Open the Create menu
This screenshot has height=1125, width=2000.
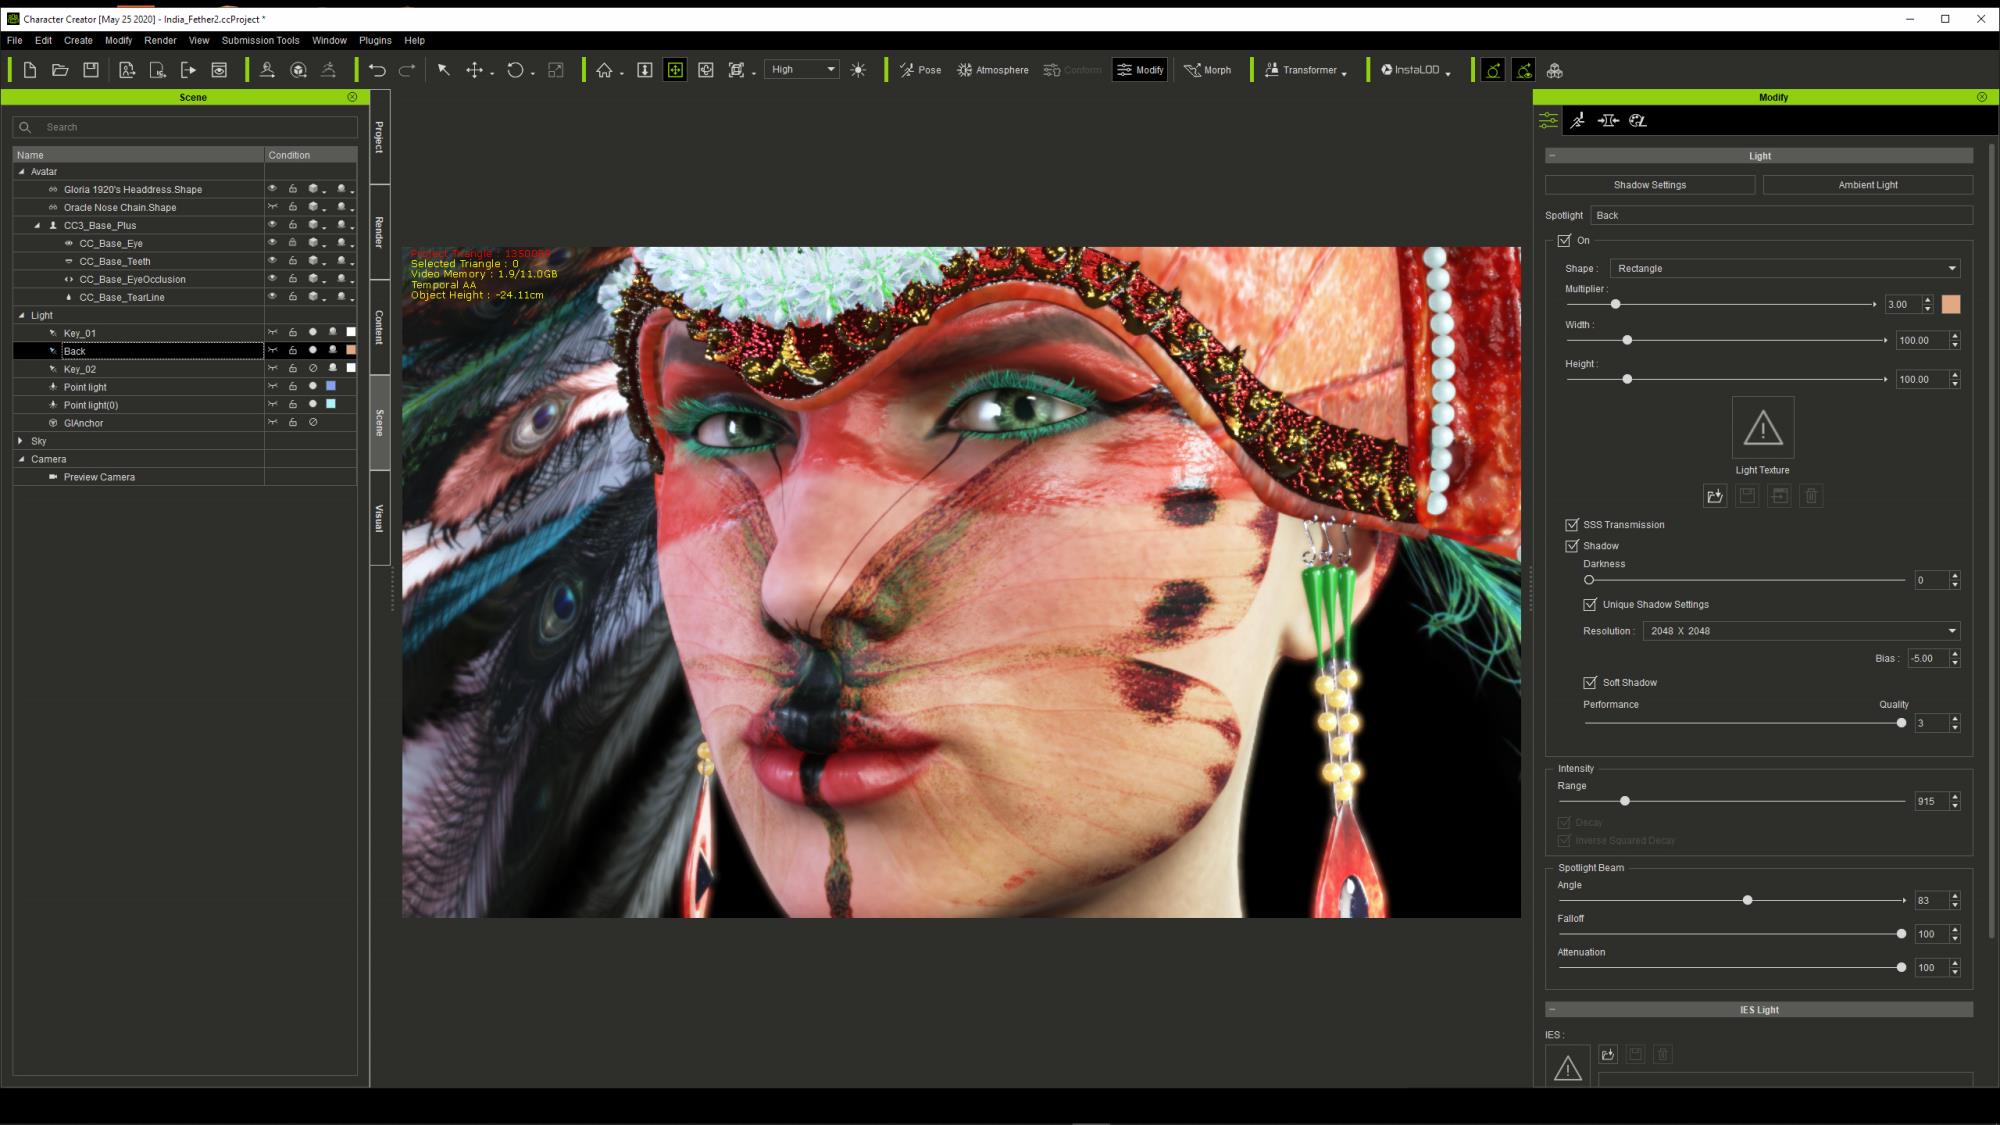coord(78,41)
